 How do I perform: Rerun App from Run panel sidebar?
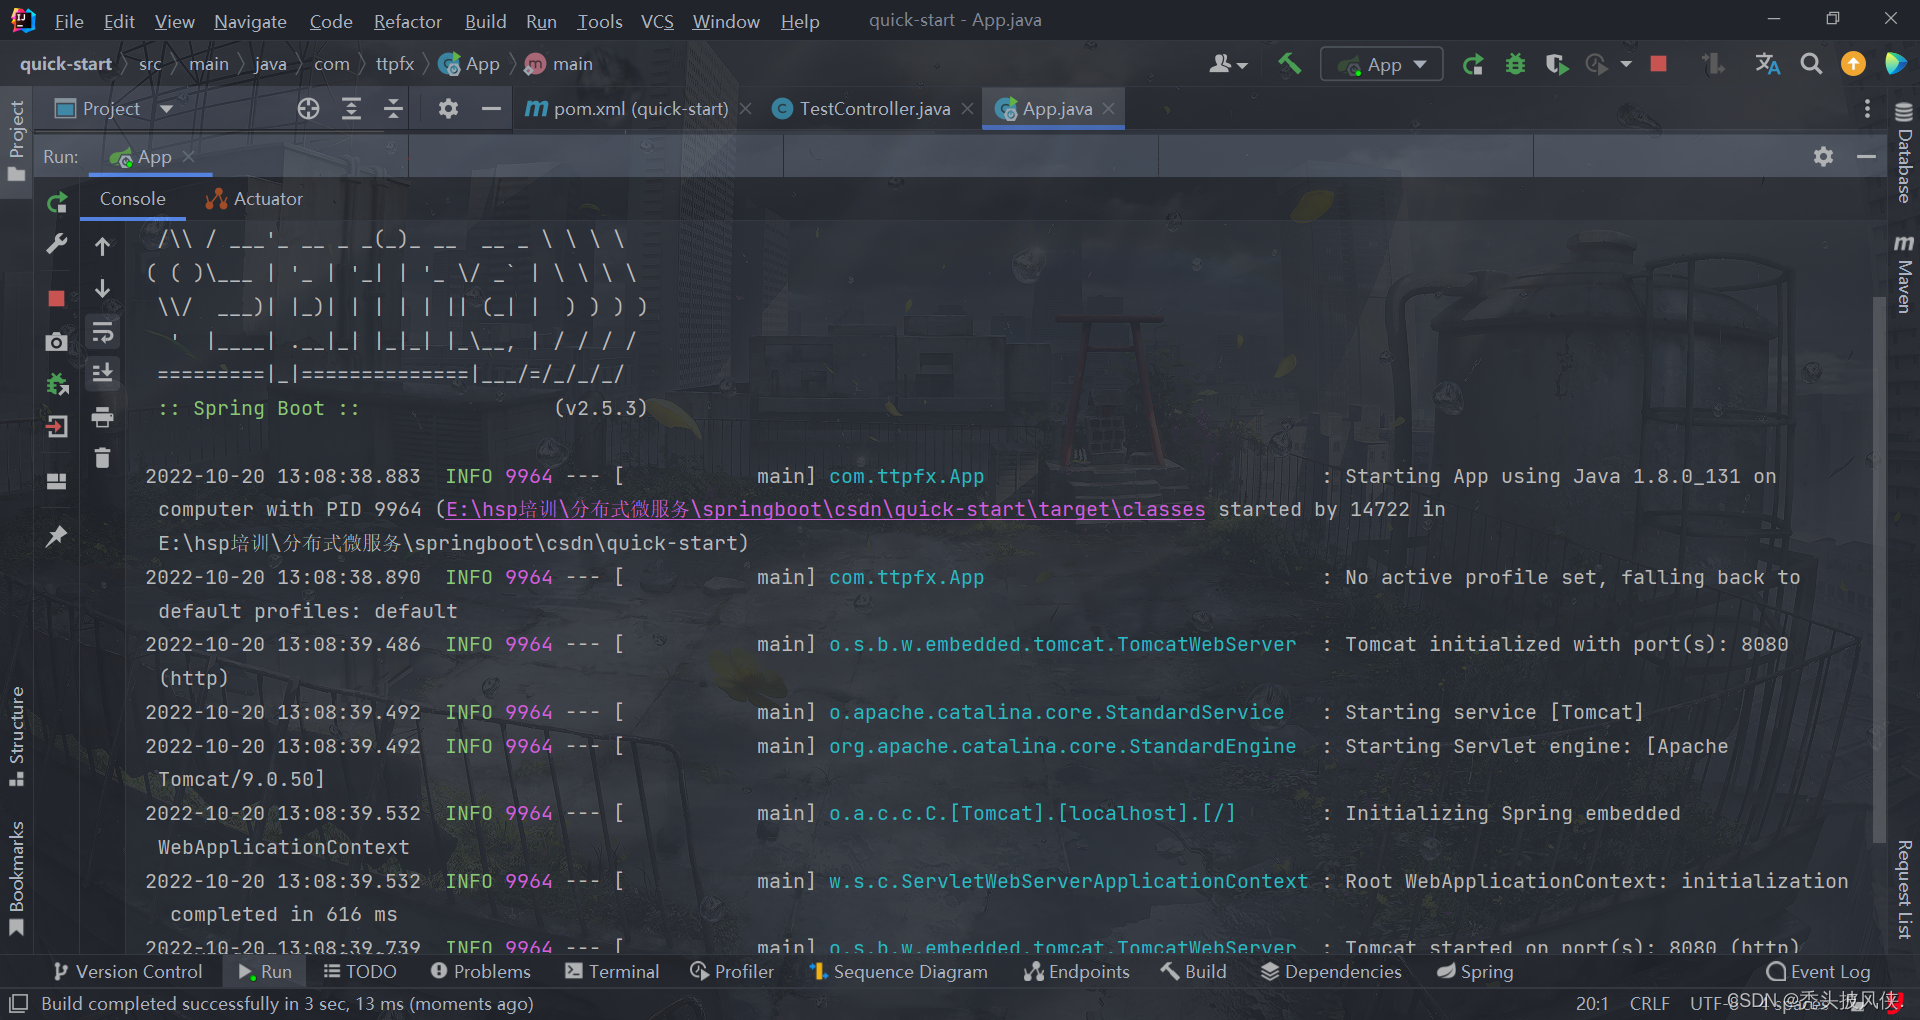57,203
